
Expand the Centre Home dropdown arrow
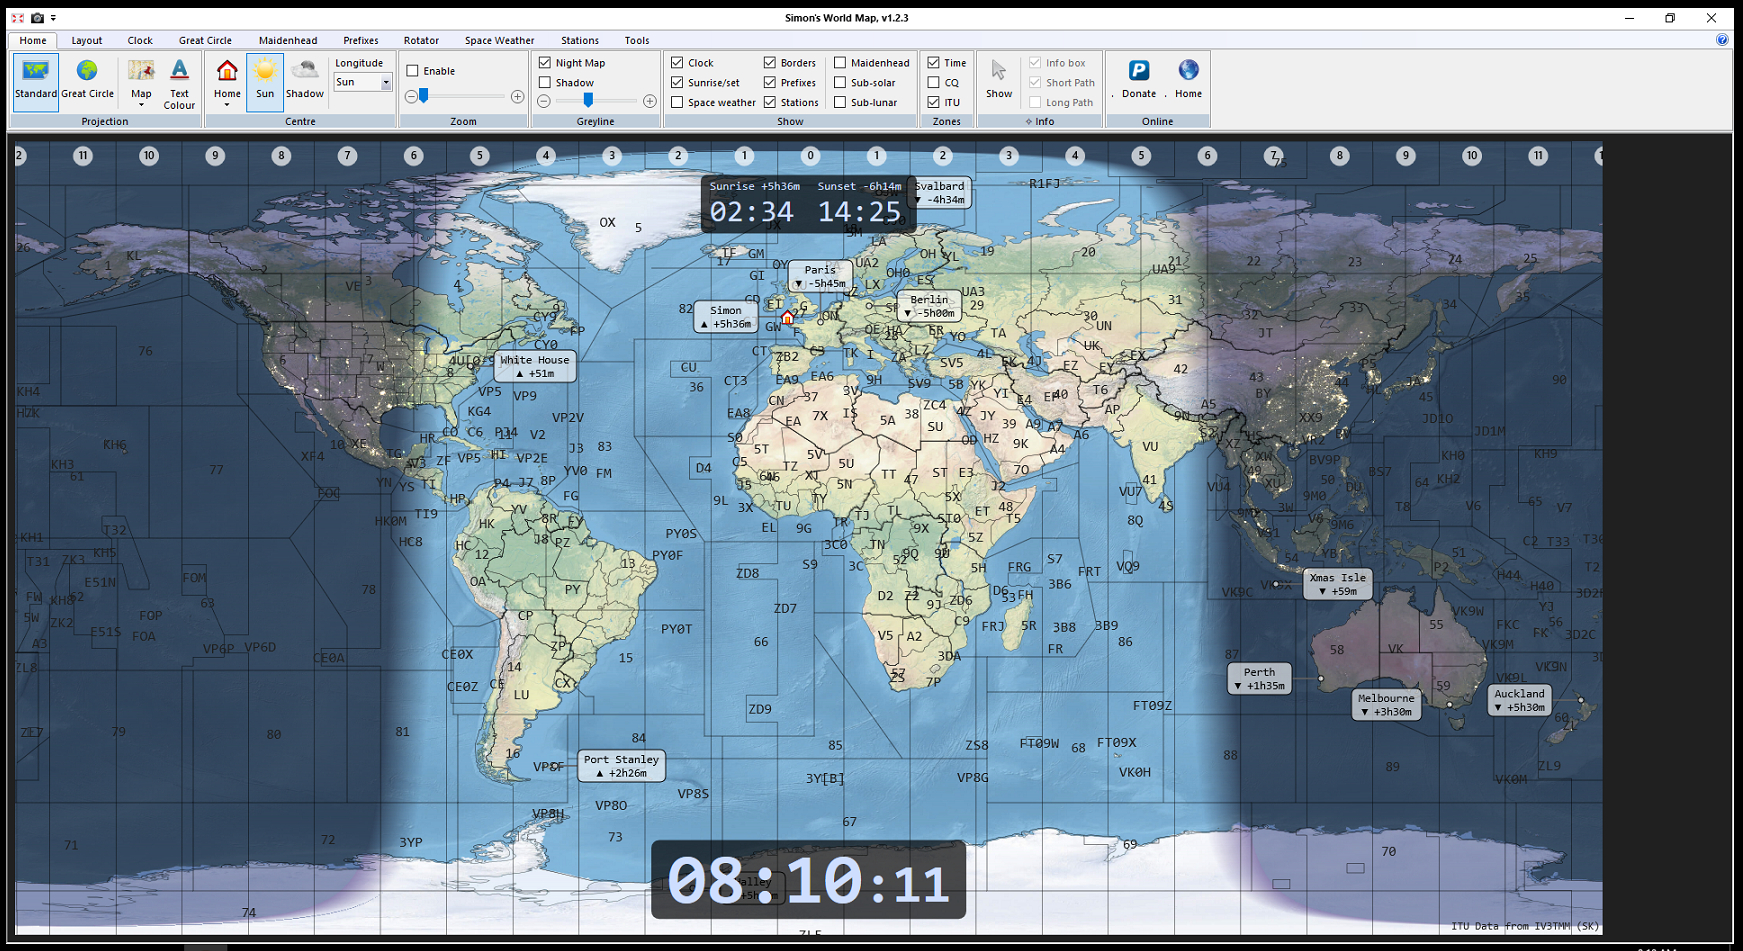(x=227, y=105)
